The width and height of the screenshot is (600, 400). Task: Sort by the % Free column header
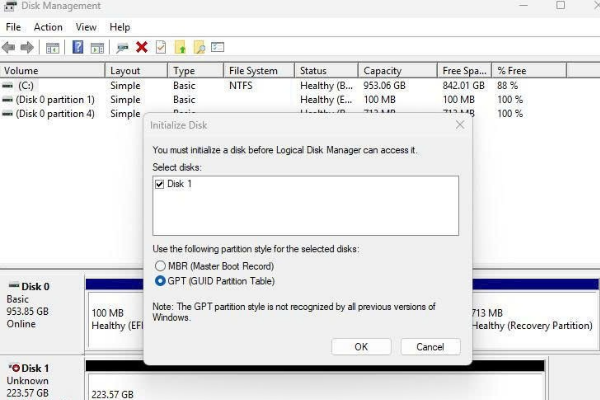pyautogui.click(x=529, y=71)
